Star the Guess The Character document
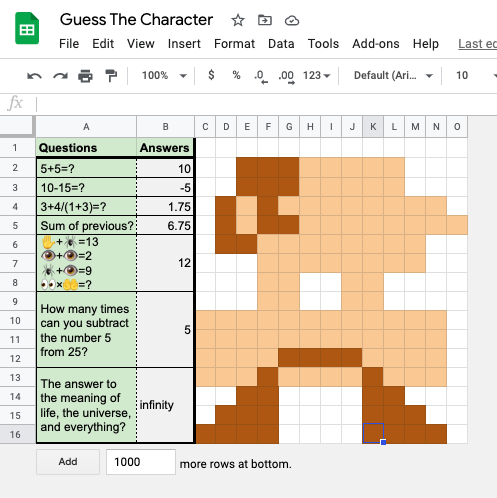 point(238,20)
